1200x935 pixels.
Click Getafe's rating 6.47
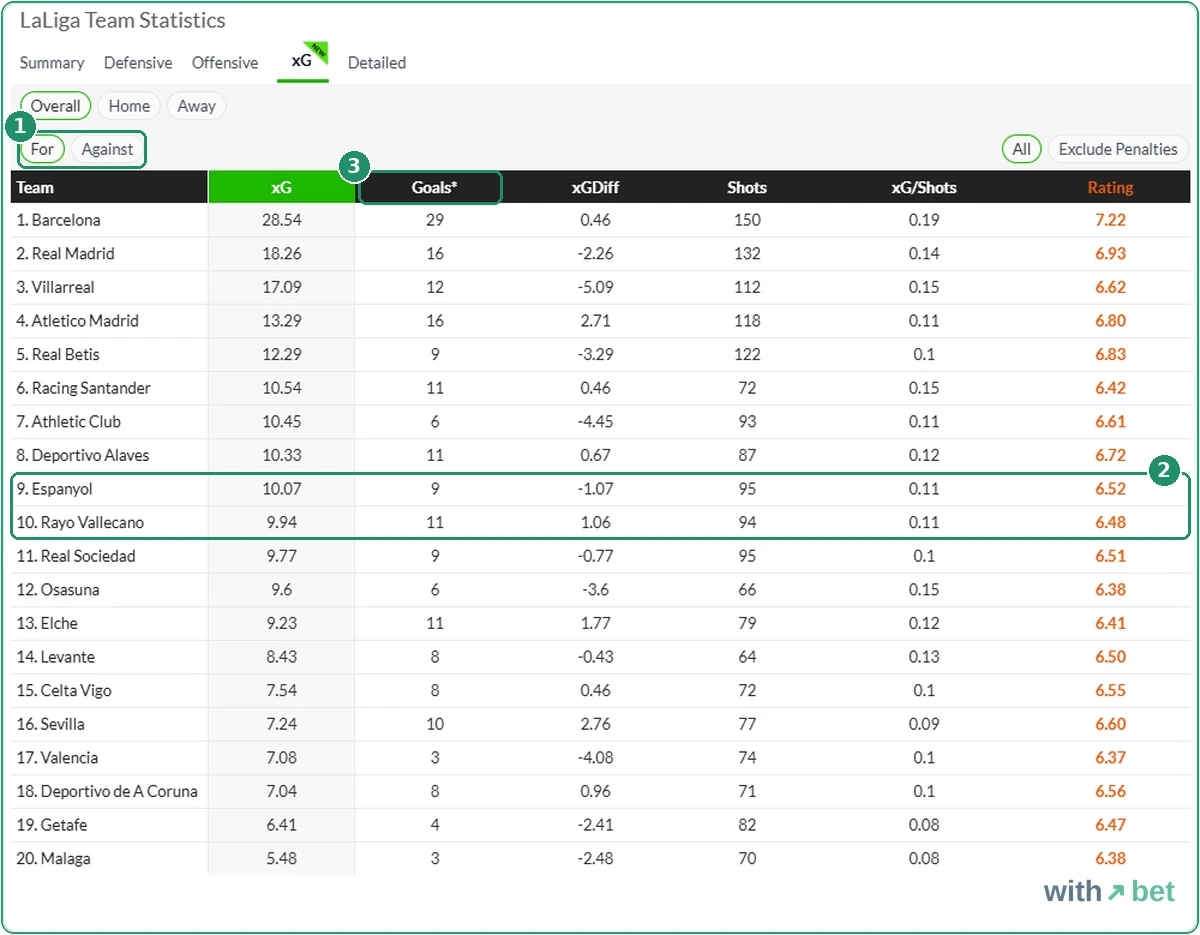click(1110, 825)
